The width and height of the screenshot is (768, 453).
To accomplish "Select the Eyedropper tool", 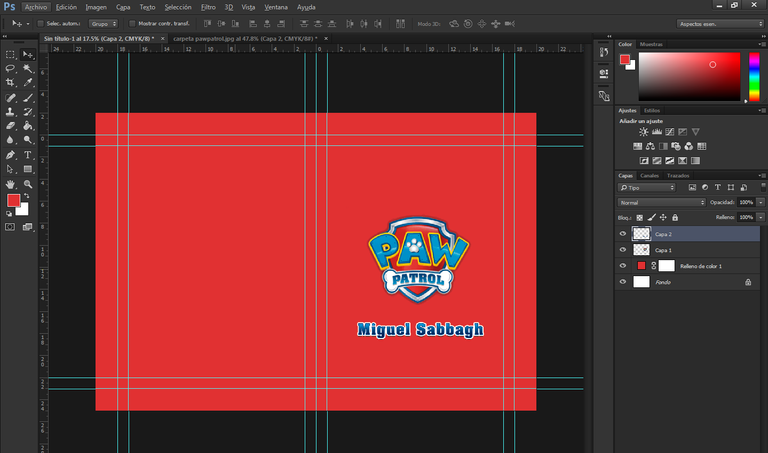I will 28,82.
